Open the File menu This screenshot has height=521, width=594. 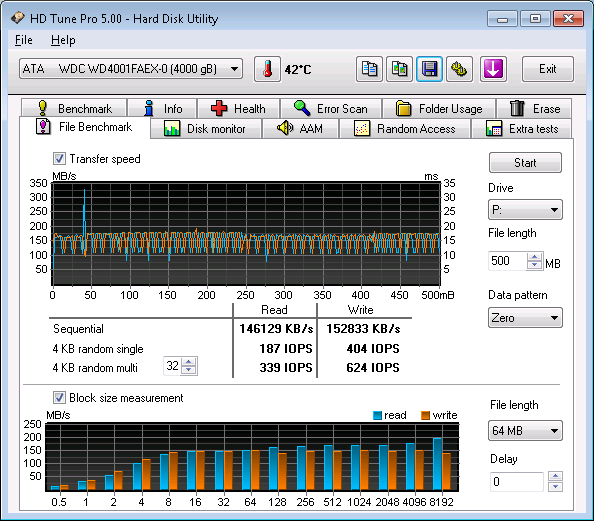23,40
